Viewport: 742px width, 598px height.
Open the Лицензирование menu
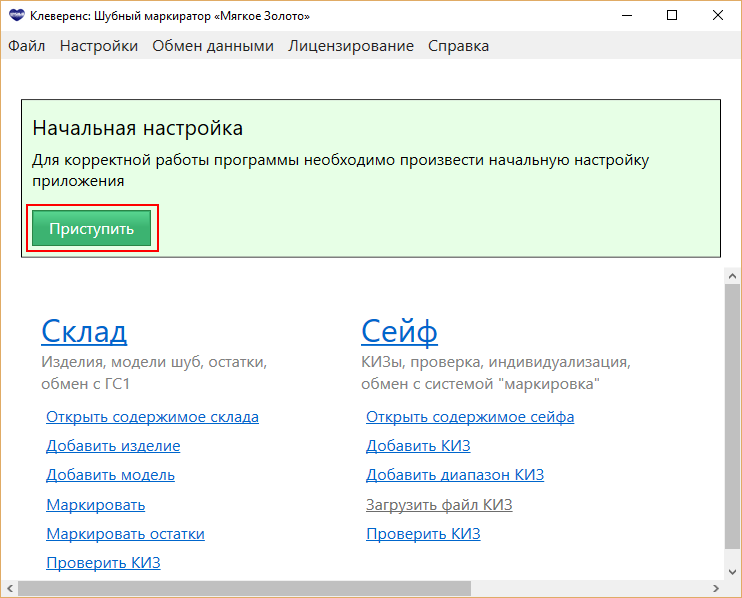(x=351, y=46)
